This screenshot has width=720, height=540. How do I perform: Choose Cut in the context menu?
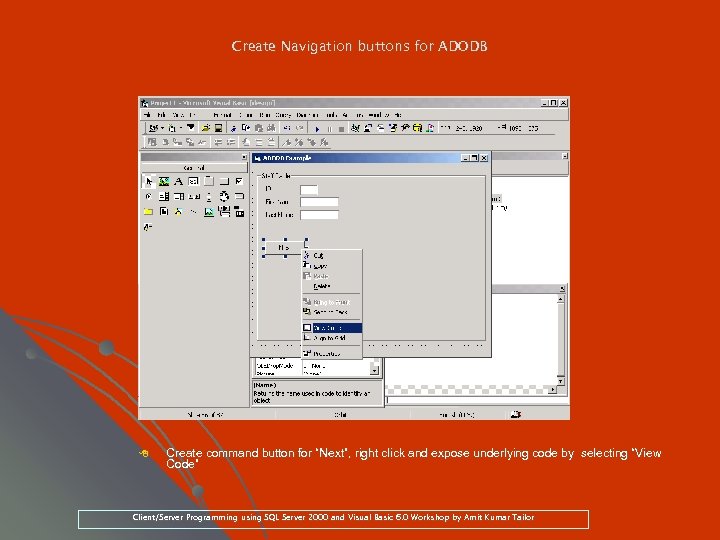332,255
